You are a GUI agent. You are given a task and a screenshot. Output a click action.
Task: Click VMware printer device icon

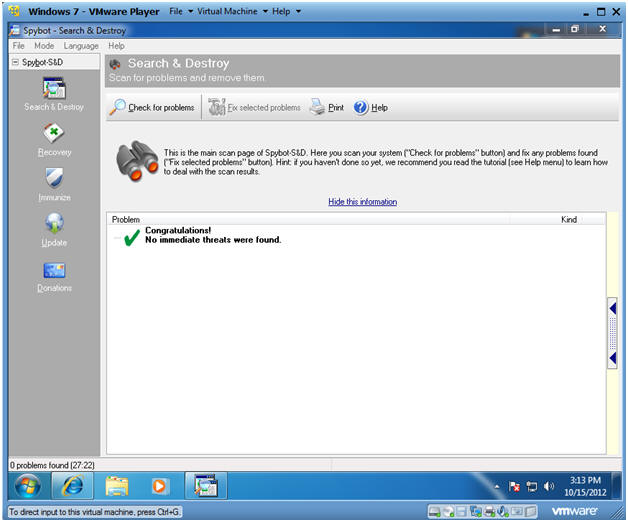coord(489,511)
